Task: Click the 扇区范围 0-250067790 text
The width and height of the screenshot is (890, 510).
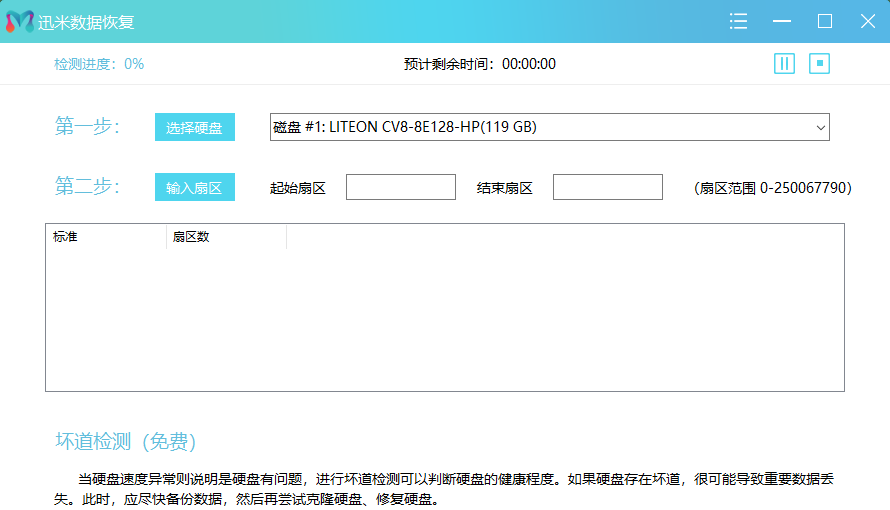Action: click(772, 188)
